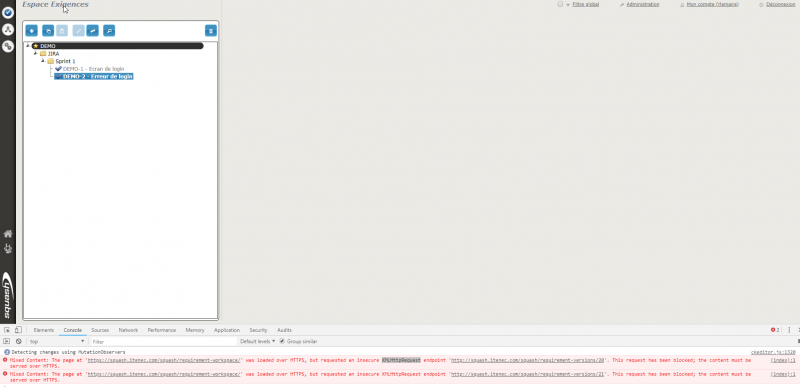The height and width of the screenshot is (387, 800).
Task: Clear the console with the ban icon
Action: (x=18, y=341)
